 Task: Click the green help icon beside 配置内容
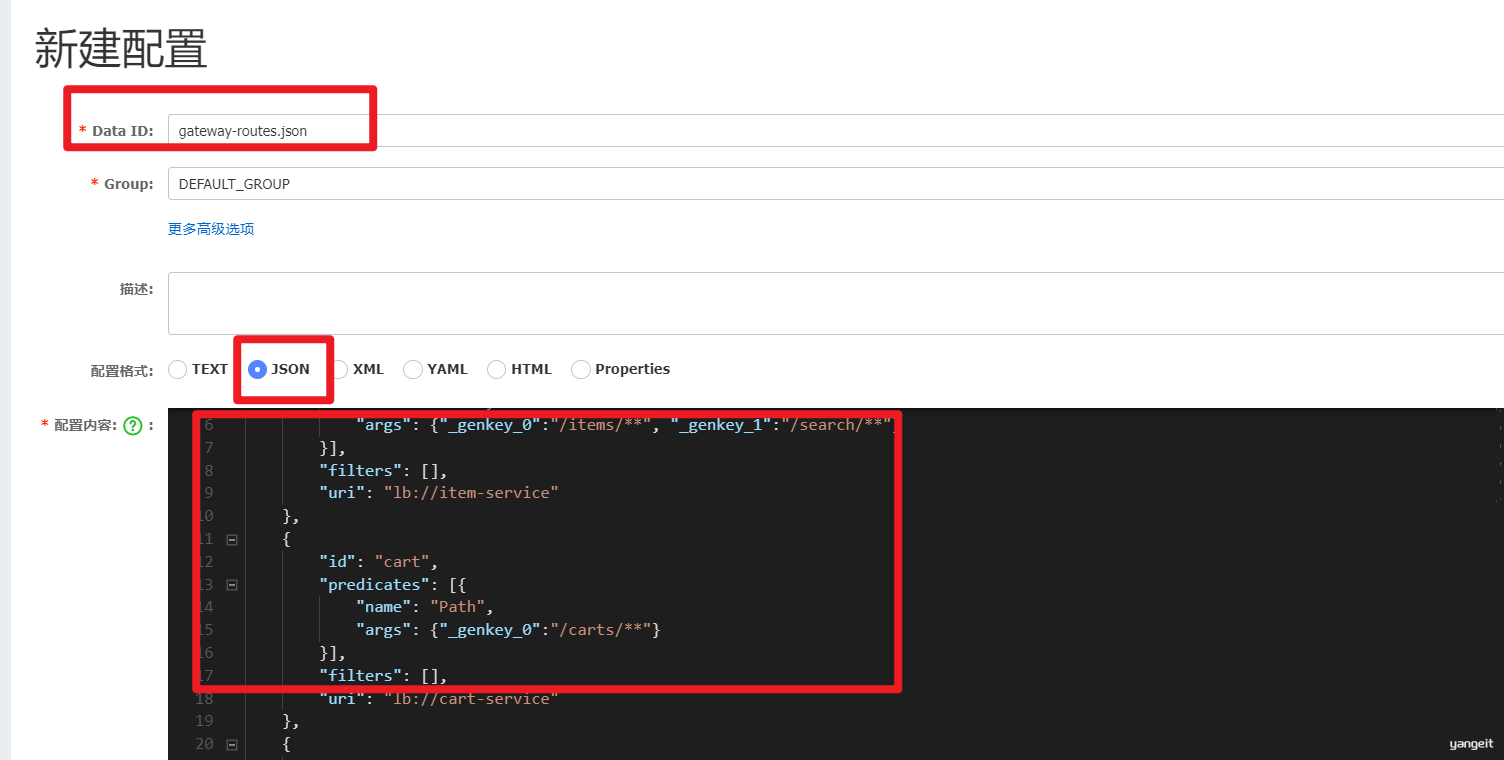(133, 426)
